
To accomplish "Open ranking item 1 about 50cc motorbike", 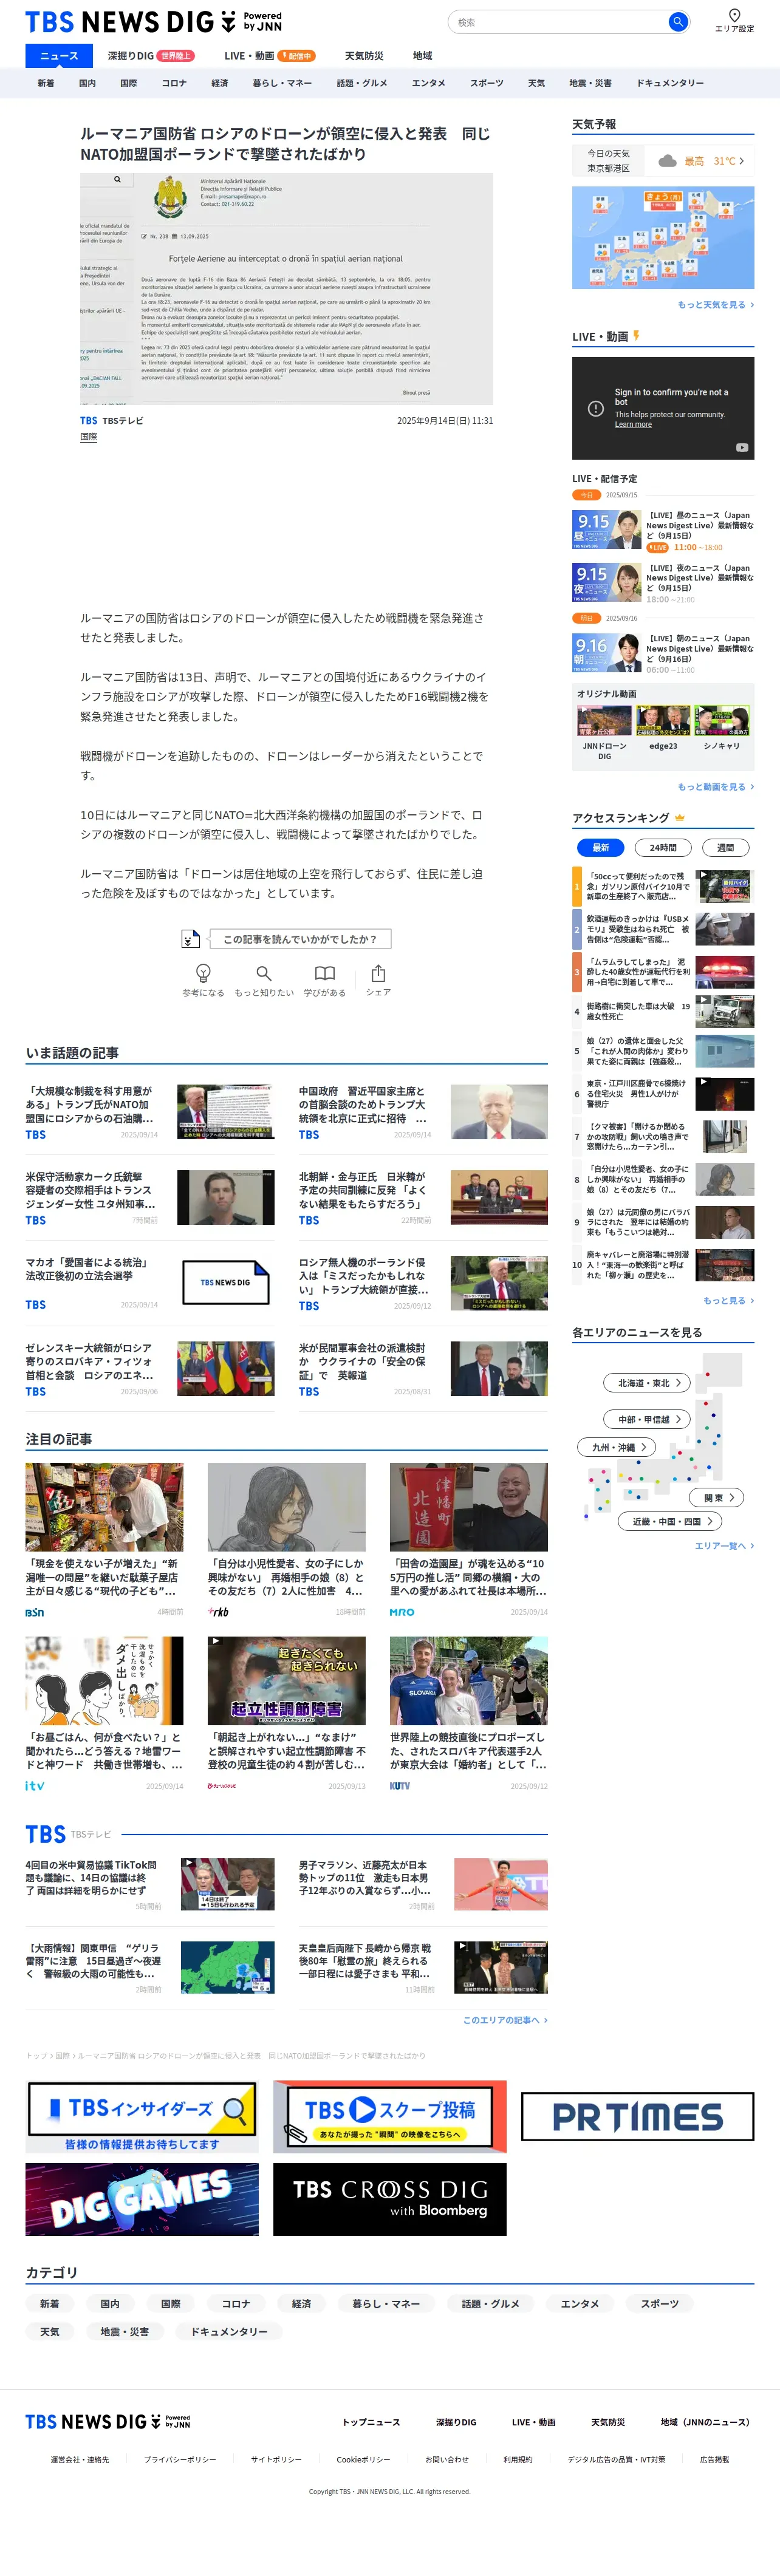I will click(663, 886).
